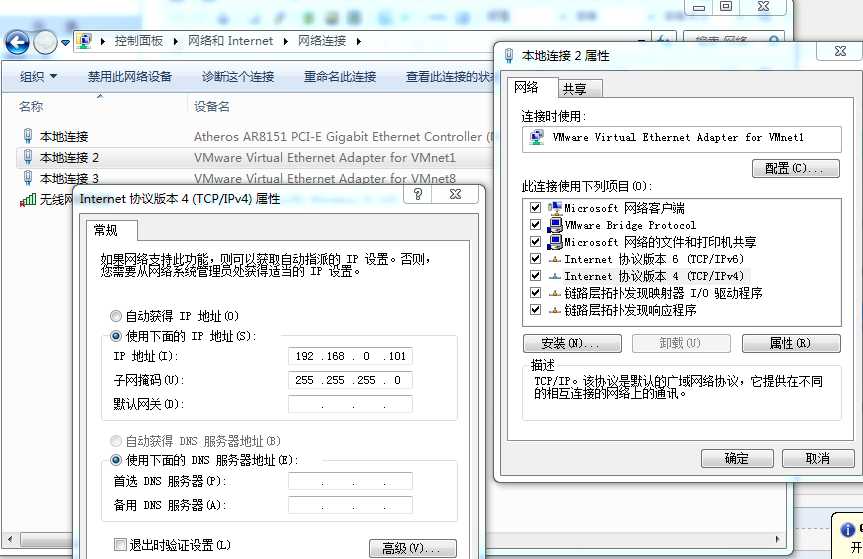Viewport: 863px width, 559px height.
Task: Expand the root arrow before 控制面板 breadcrumb
Action: click(x=103, y=41)
